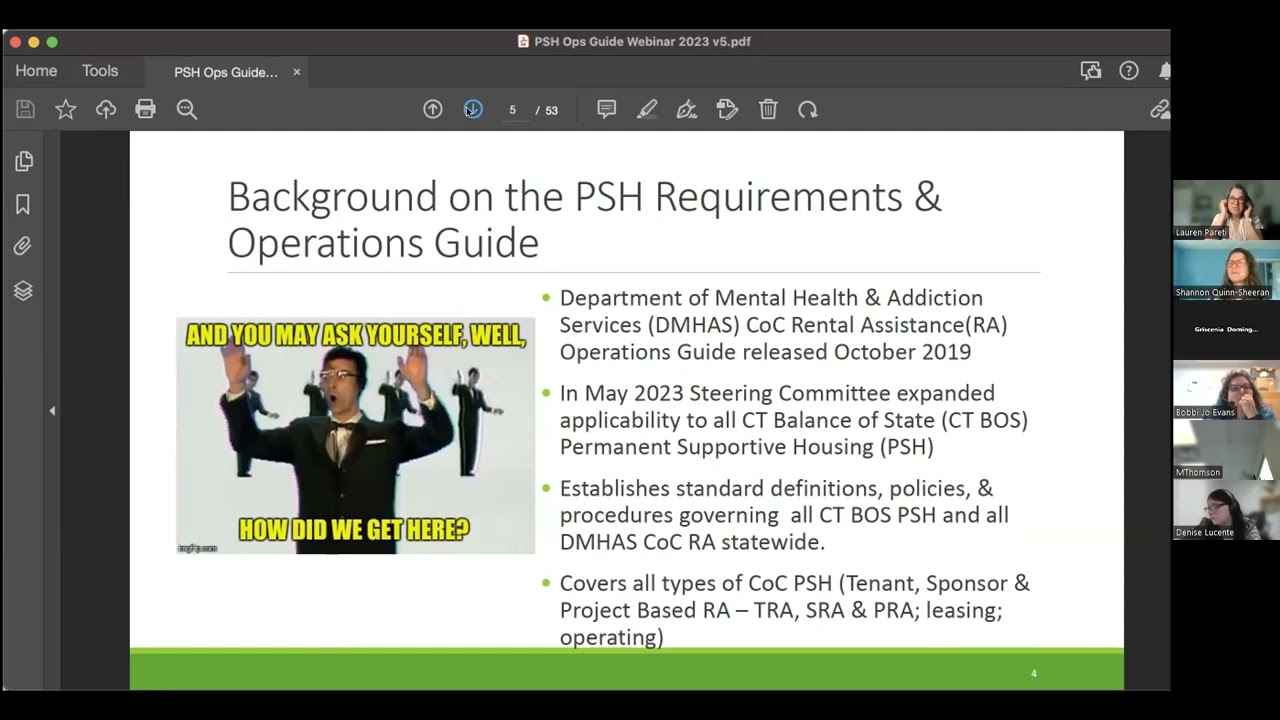The image size is (1280, 720).
Task: Click the bullet 'Covers all types of CoC PSH'
Action: coord(794,610)
